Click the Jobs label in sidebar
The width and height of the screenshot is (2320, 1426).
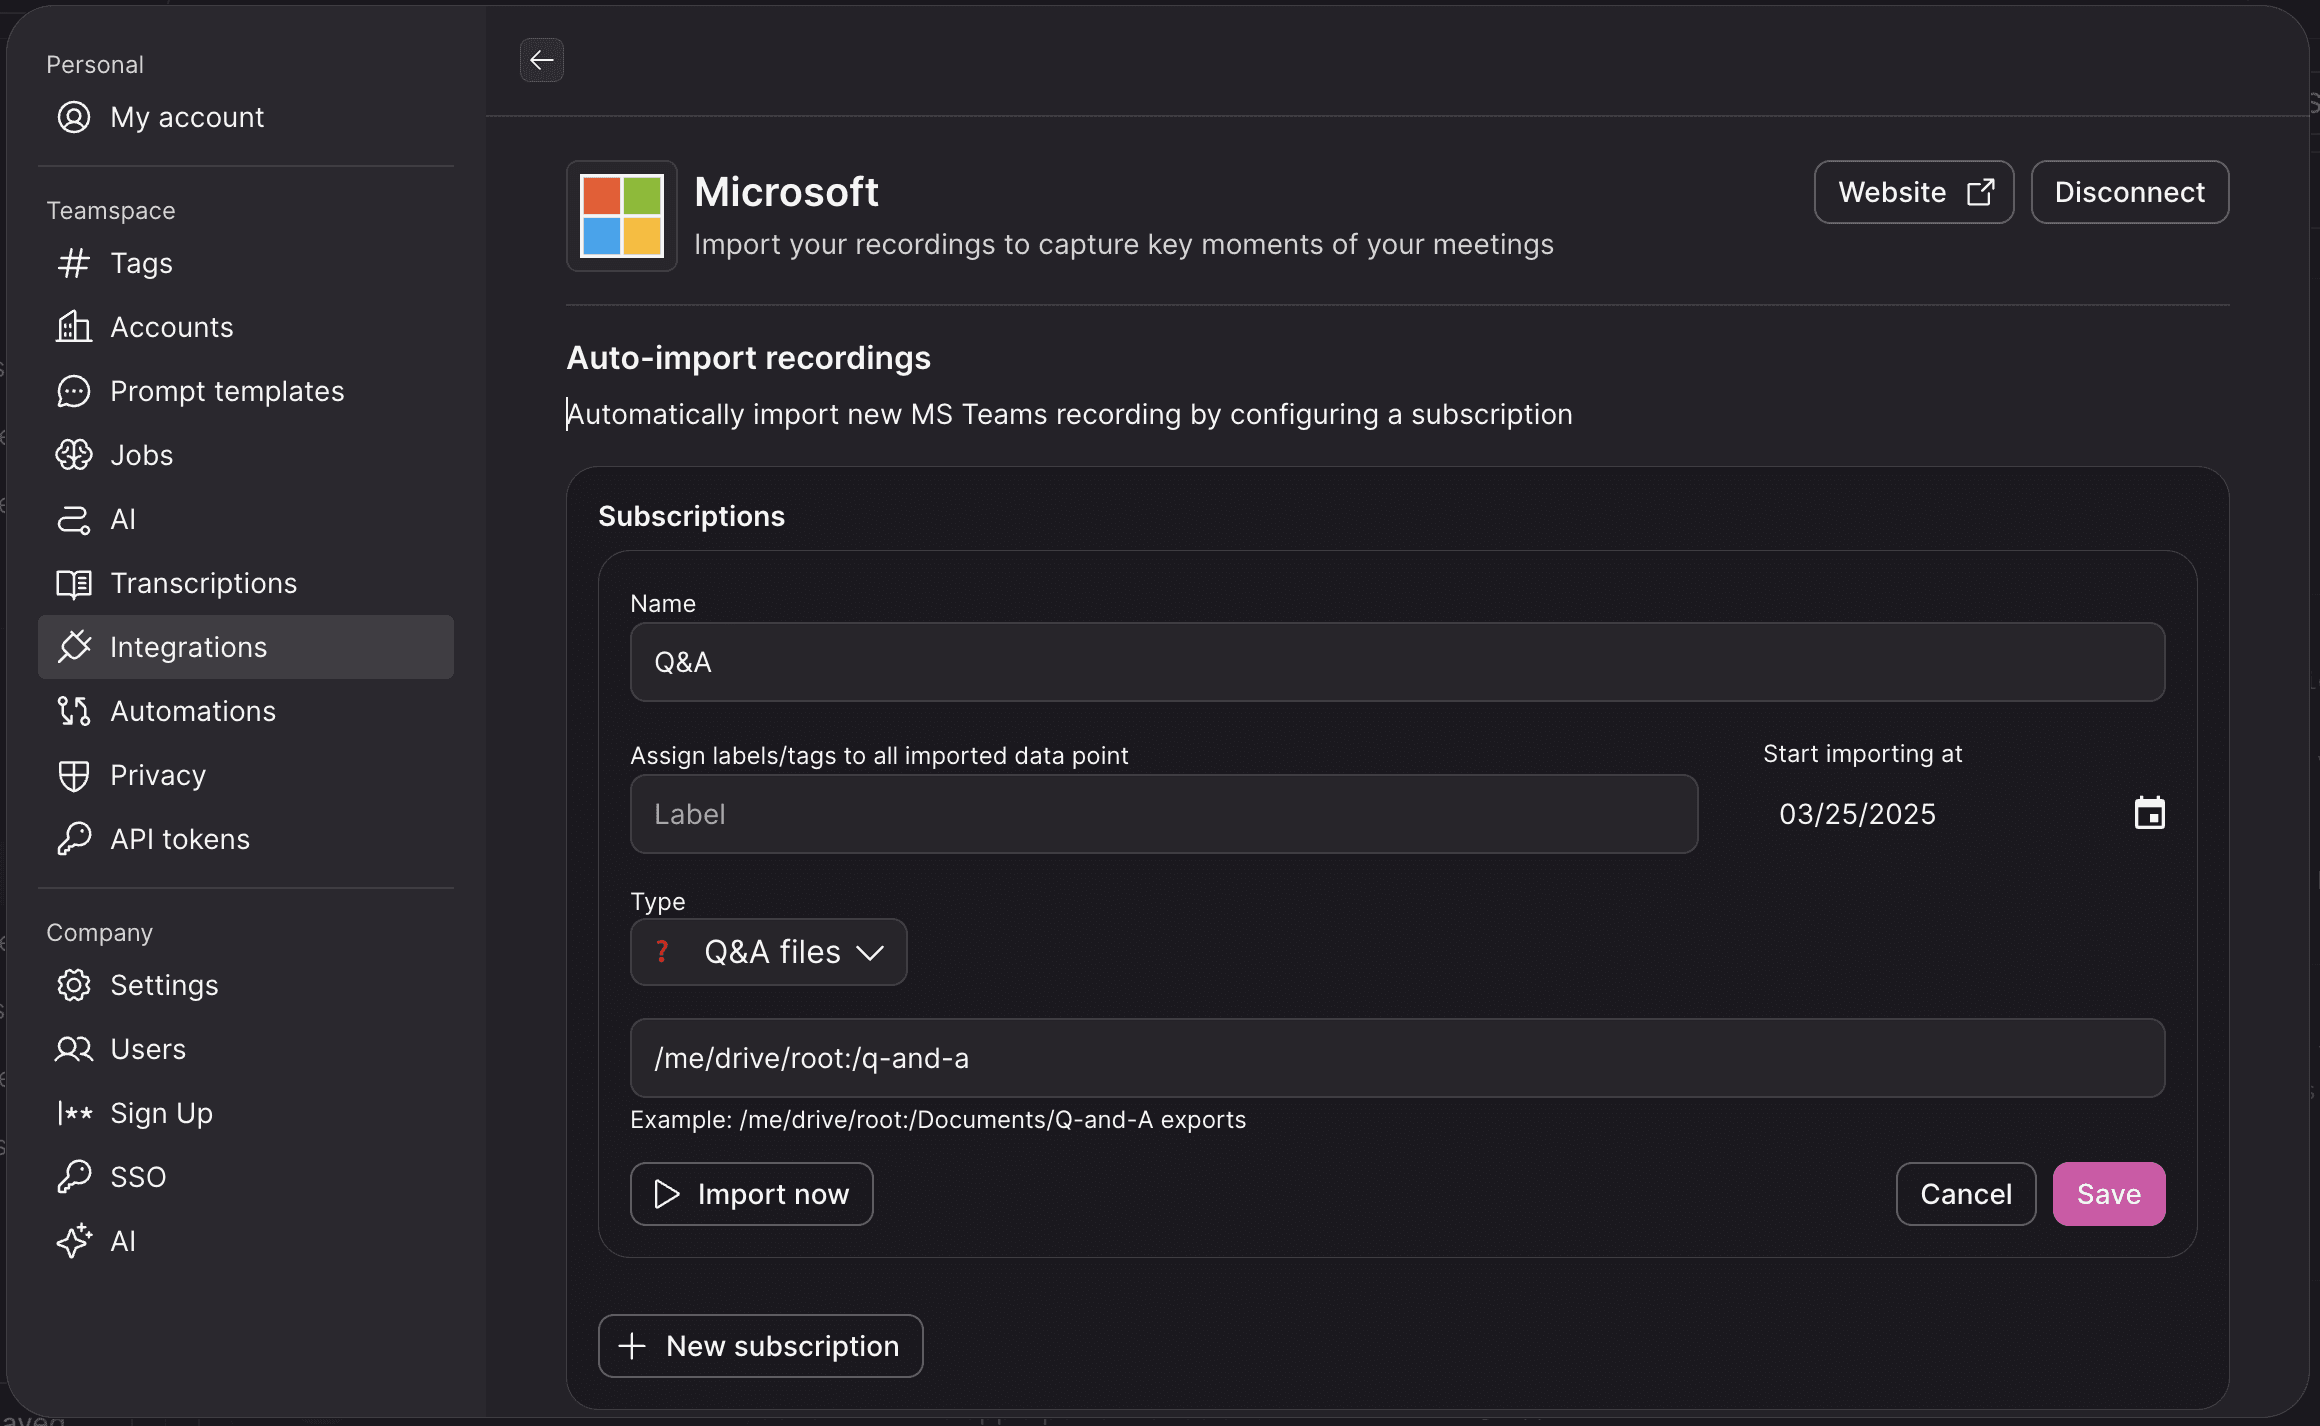pos(141,455)
